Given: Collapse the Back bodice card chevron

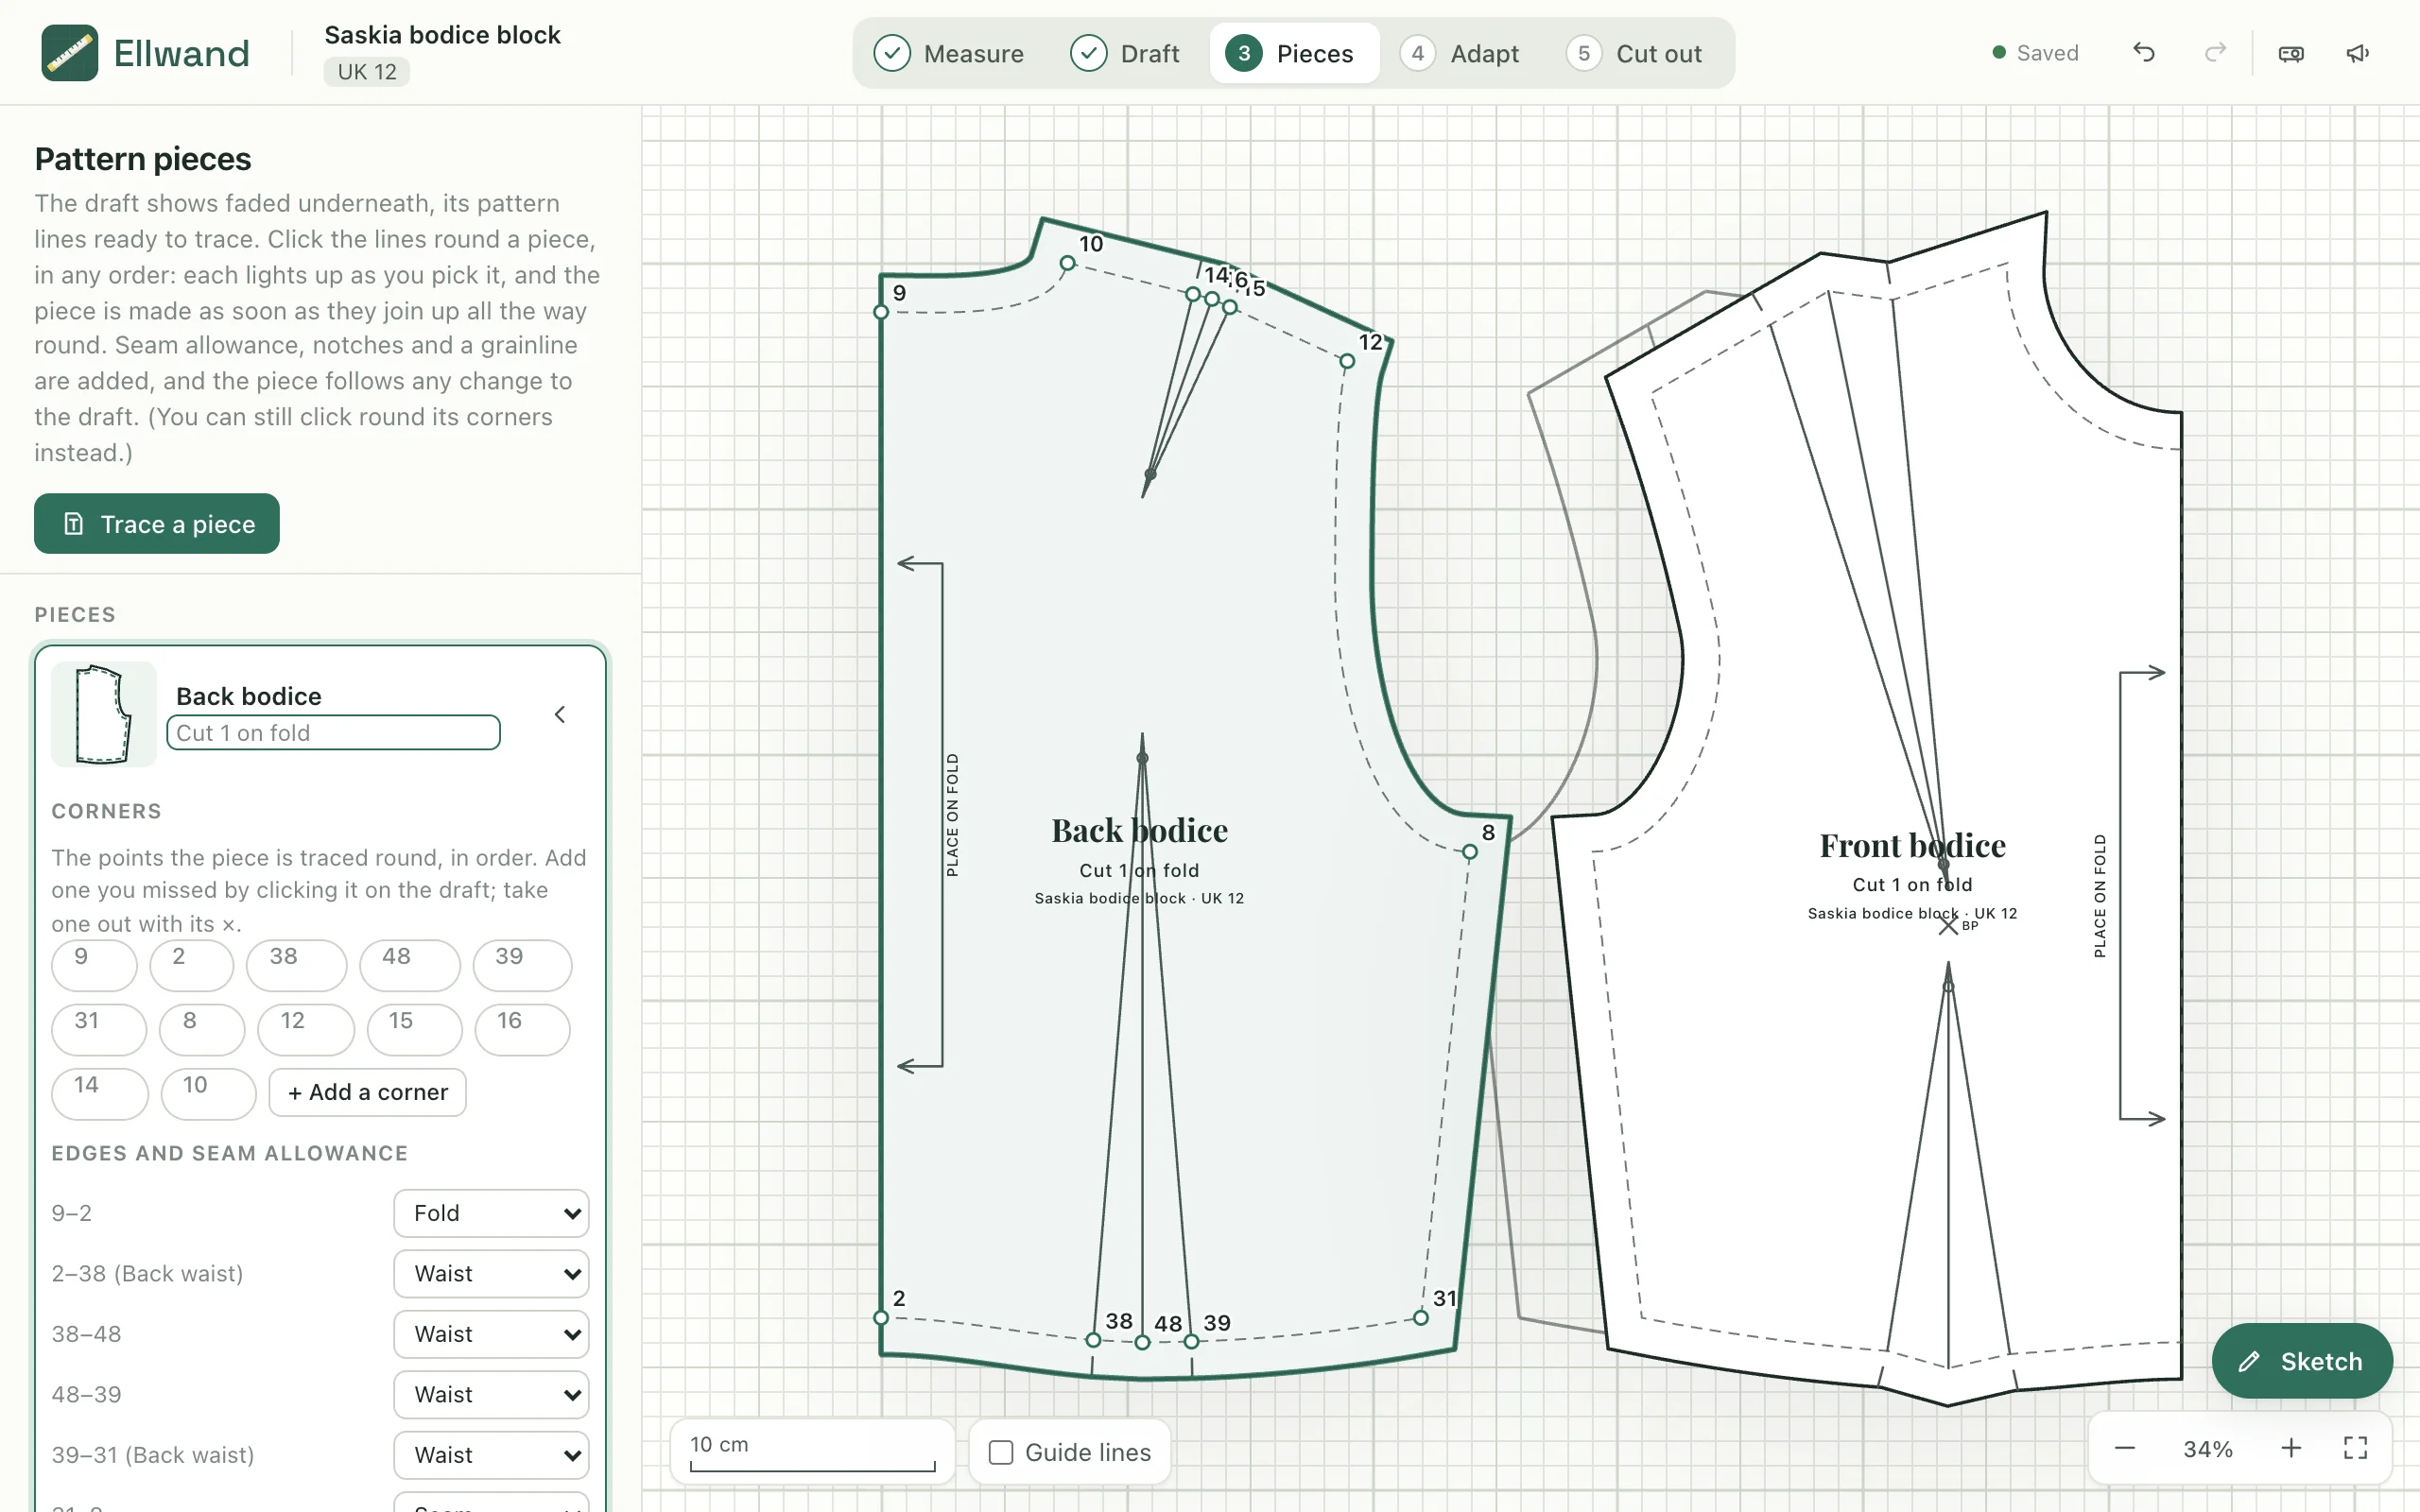Looking at the screenshot, I should click(x=560, y=714).
